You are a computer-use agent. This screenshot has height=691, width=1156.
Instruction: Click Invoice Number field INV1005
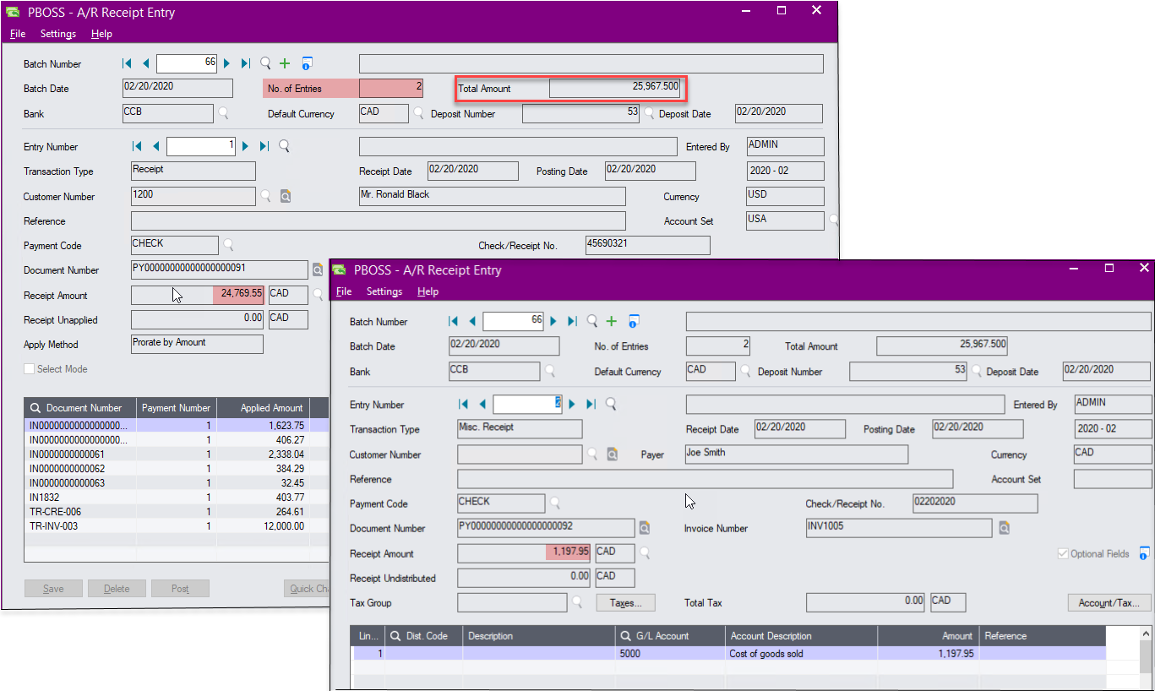[899, 528]
